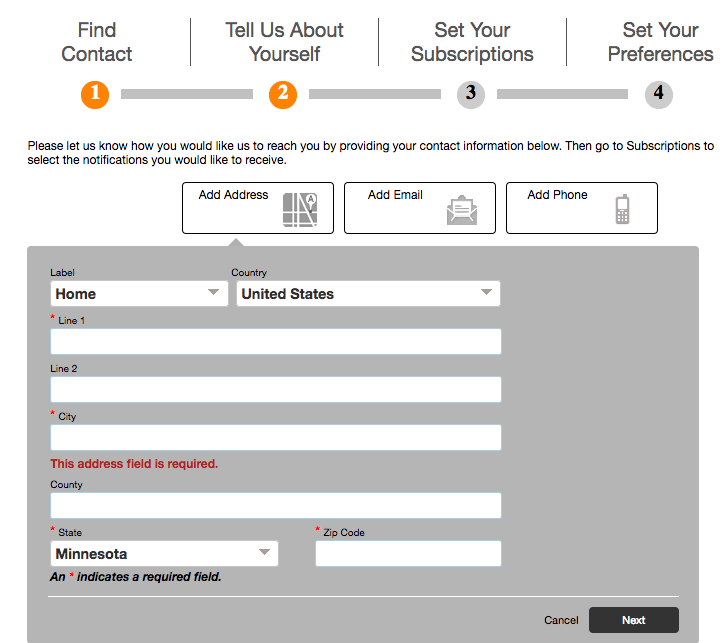Click step 2 circle in progress bar
Image resolution: width=728 pixels, height=643 pixels.
283,94
